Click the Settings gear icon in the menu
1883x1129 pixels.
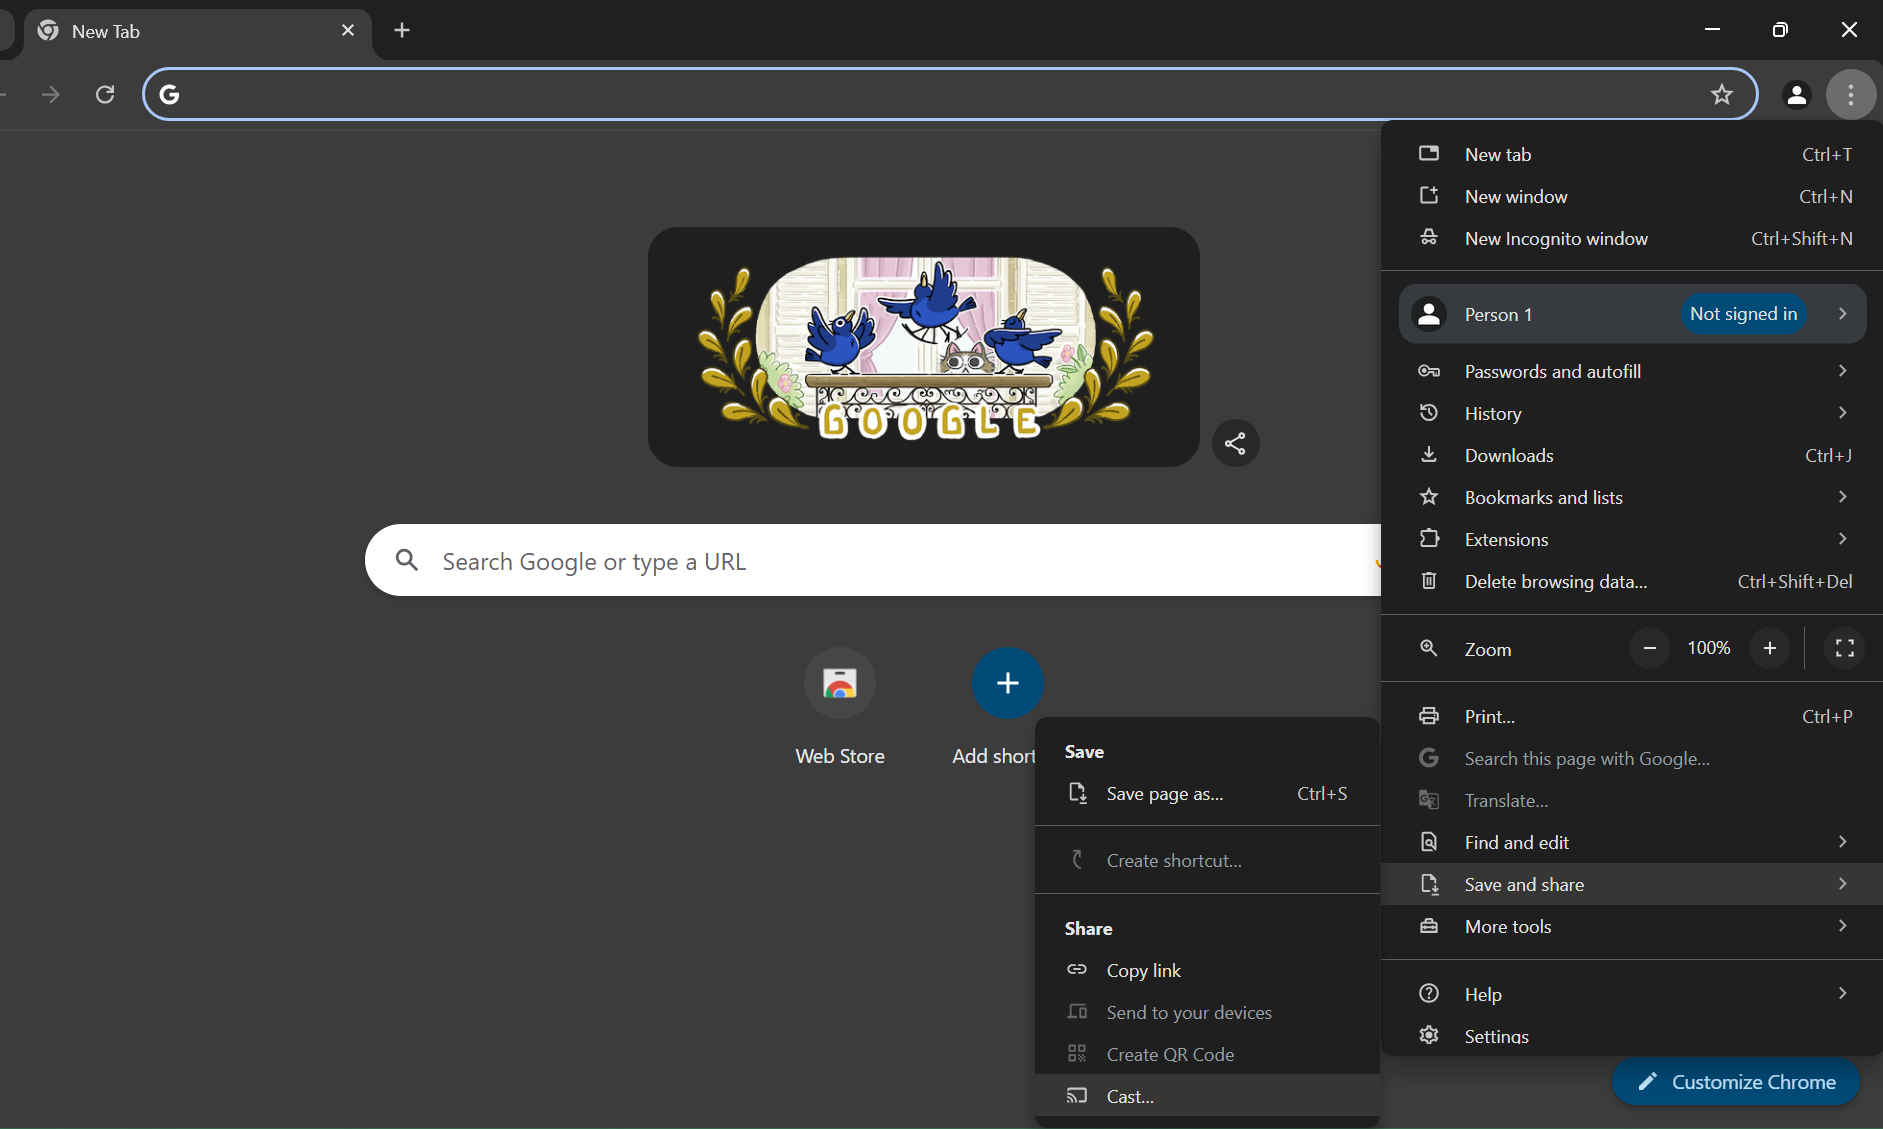pos(1429,1035)
